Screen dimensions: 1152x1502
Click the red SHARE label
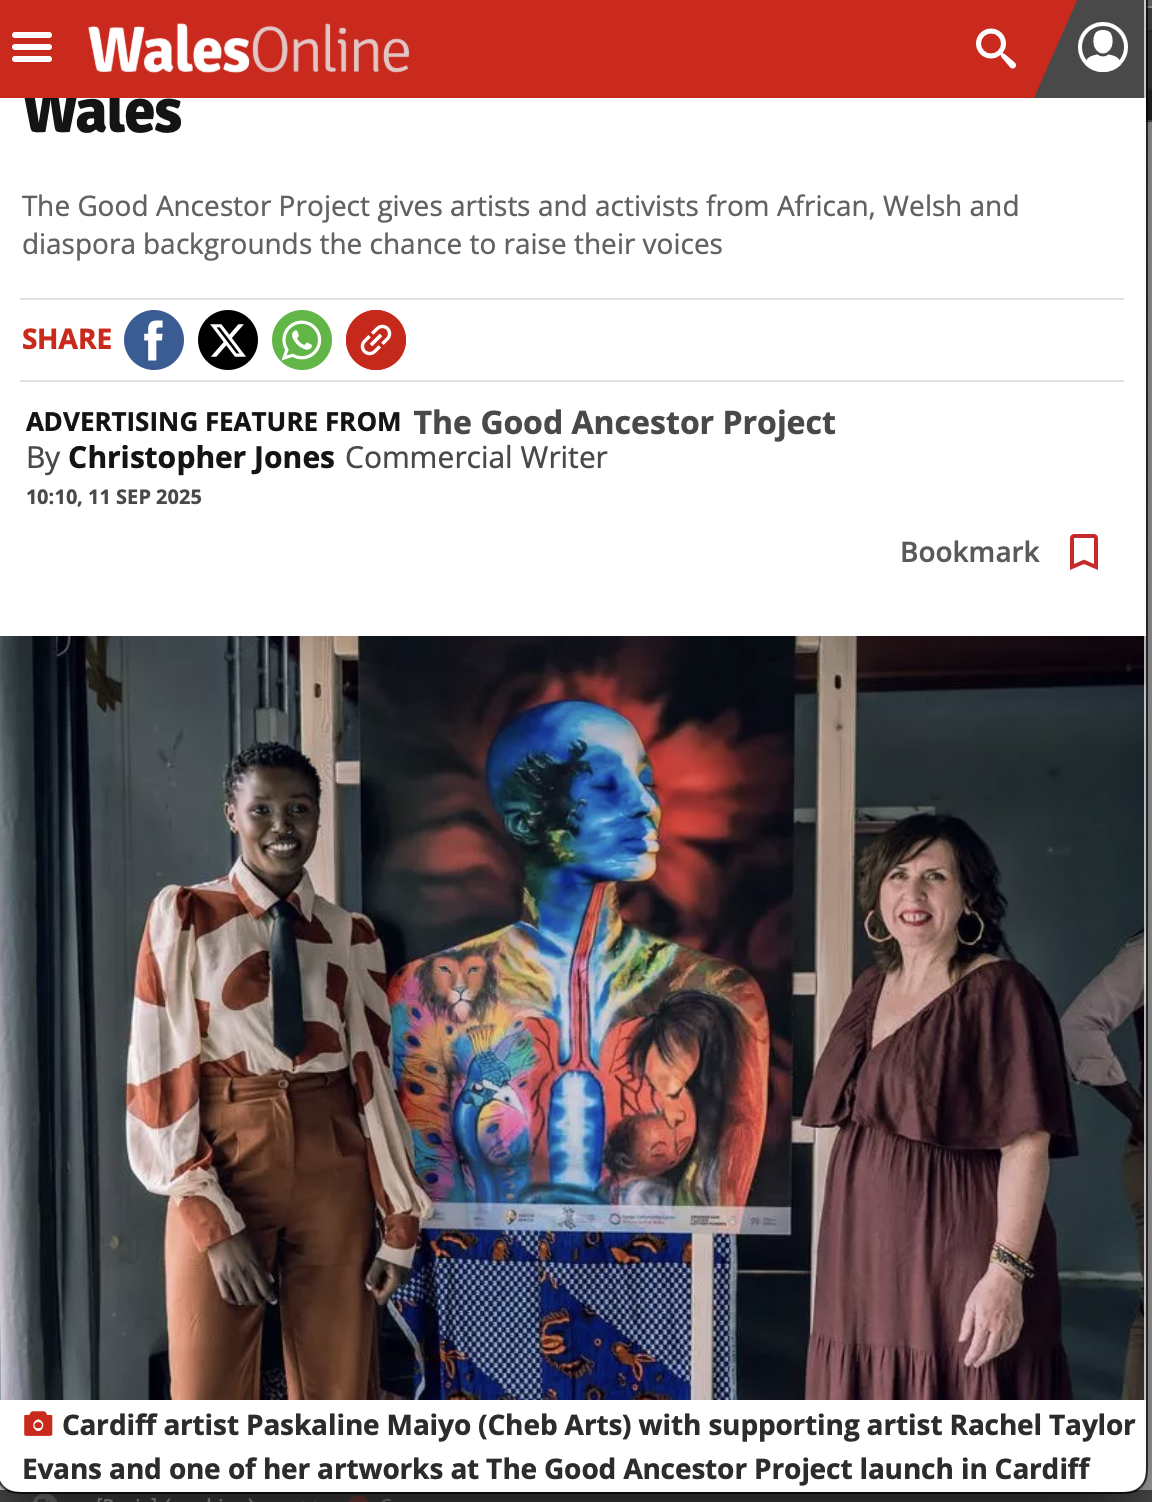coord(67,339)
